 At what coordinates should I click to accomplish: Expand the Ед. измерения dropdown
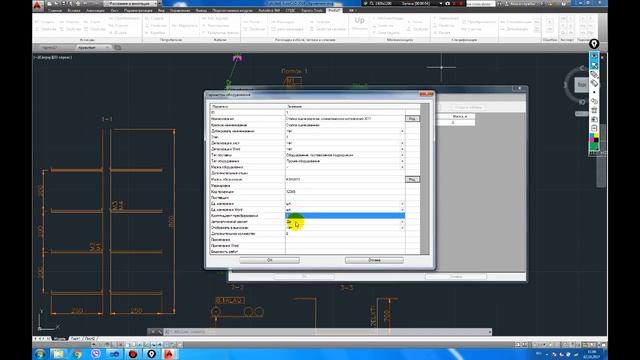pos(402,204)
